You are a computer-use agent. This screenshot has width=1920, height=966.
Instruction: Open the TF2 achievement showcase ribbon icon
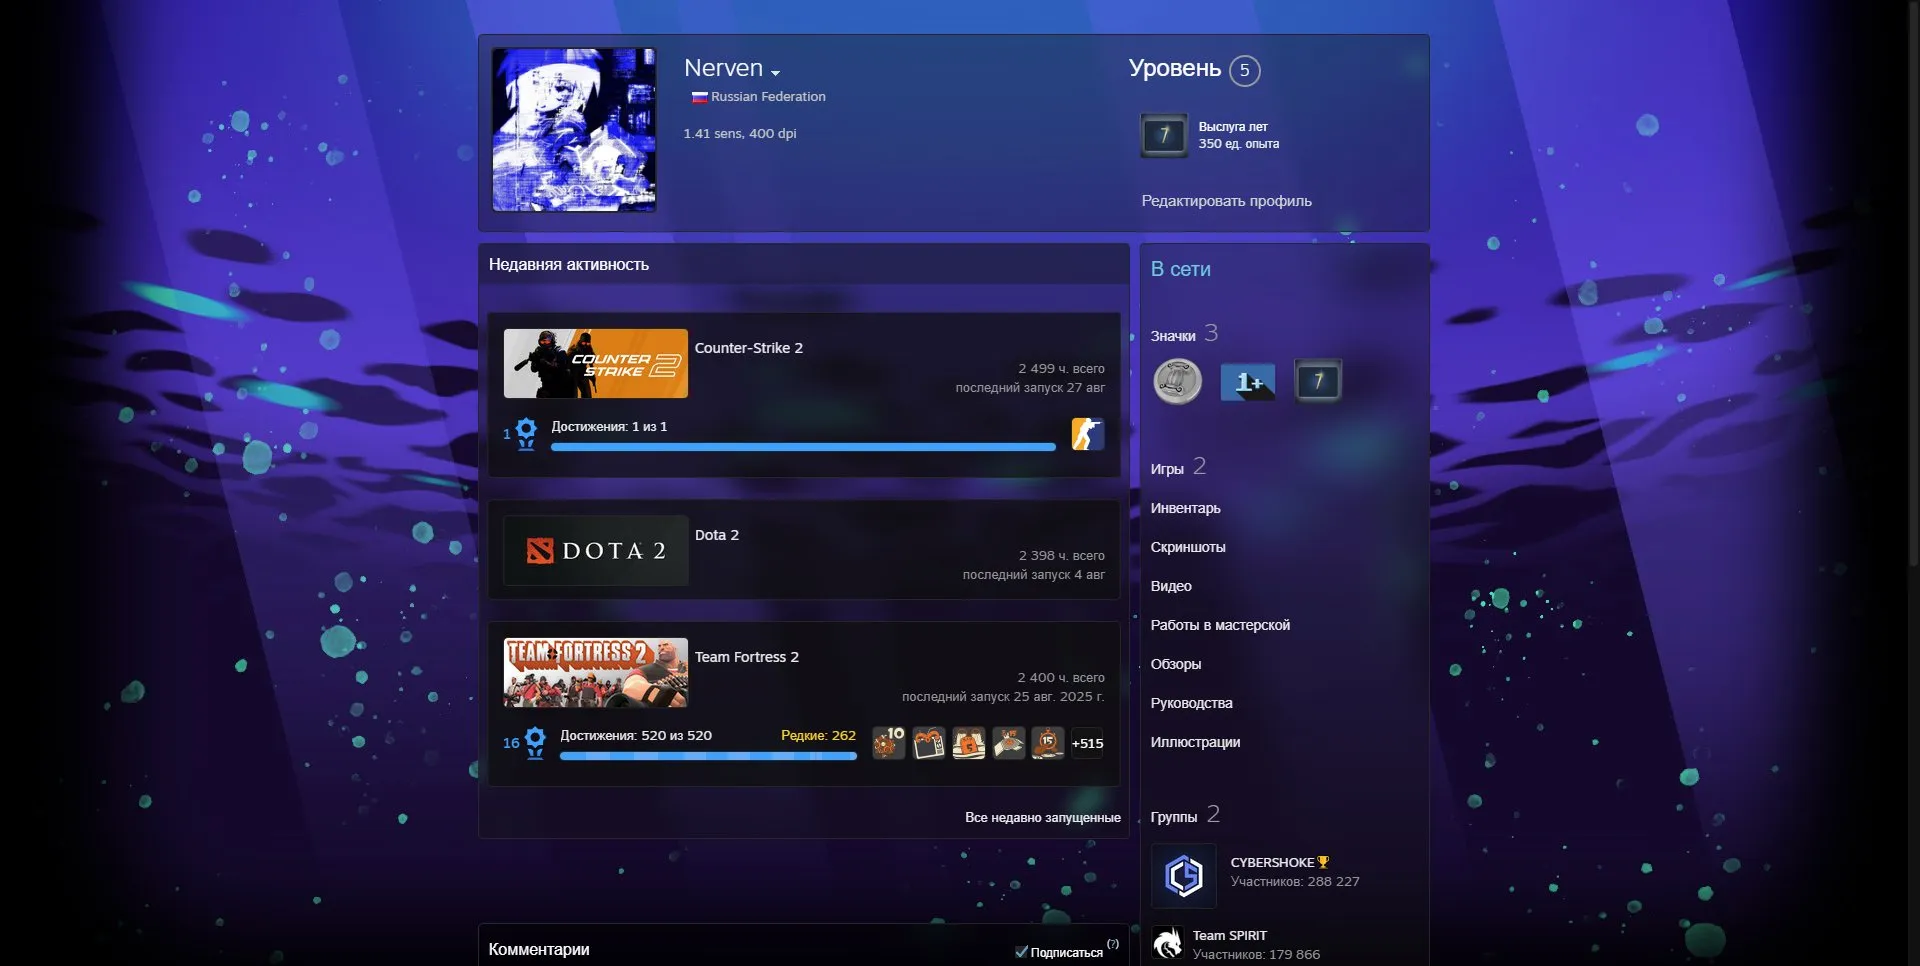[x=535, y=743]
